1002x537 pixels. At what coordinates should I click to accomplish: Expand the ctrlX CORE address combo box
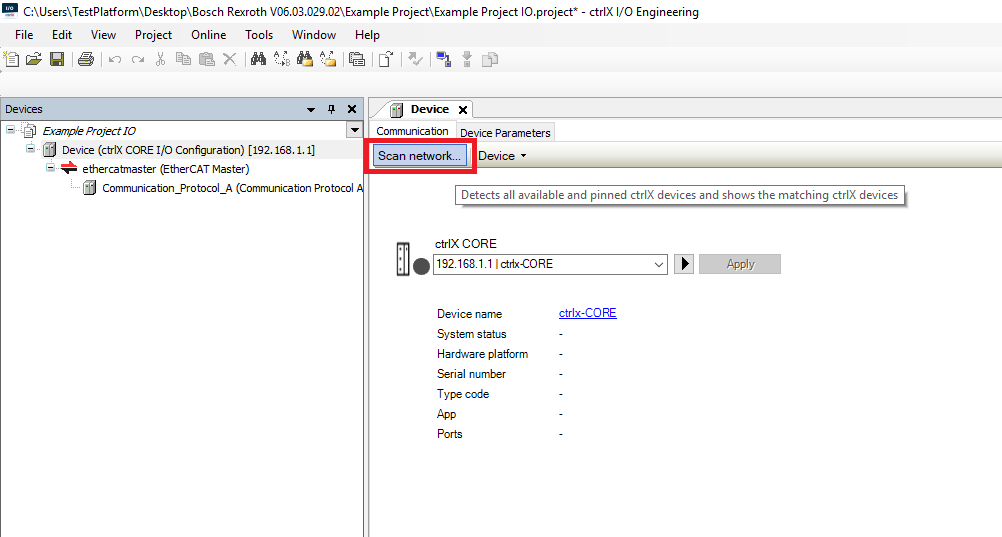(x=658, y=264)
